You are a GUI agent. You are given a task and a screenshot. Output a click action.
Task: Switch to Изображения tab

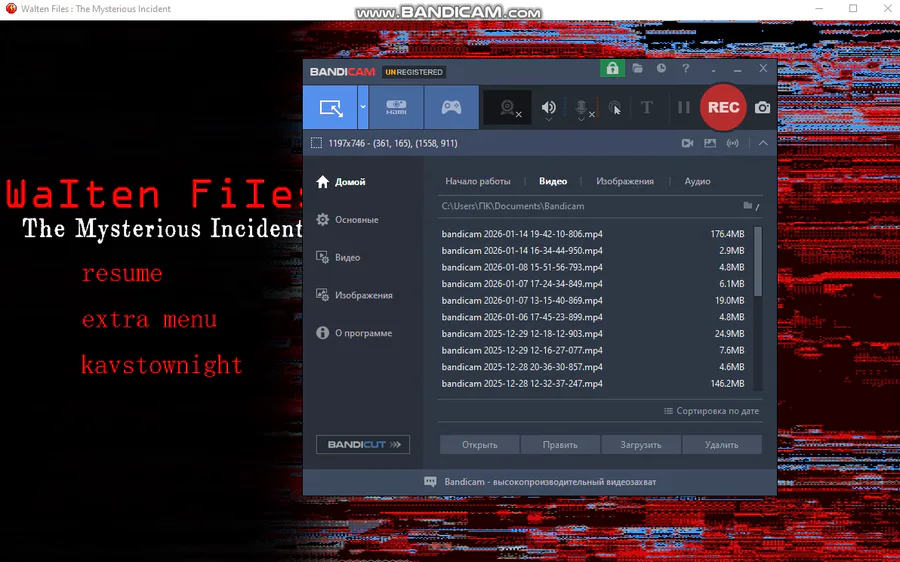(624, 181)
